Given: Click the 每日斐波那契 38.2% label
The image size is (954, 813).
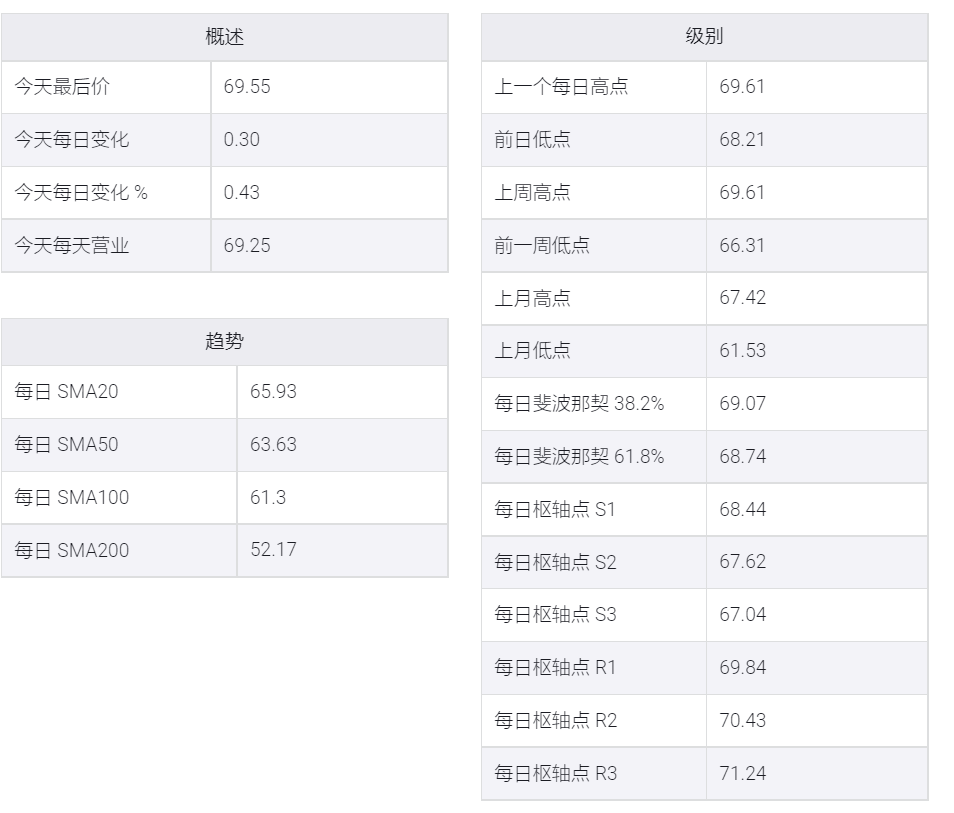Looking at the screenshot, I should 579,403.
